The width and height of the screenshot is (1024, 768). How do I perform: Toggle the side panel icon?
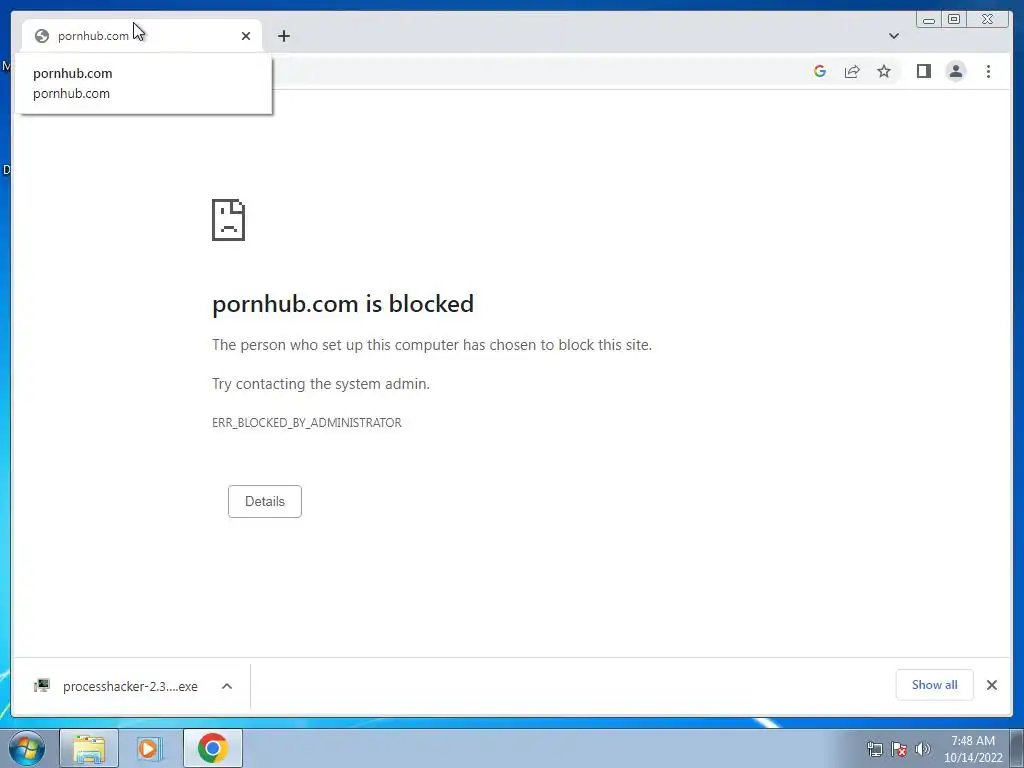(923, 71)
